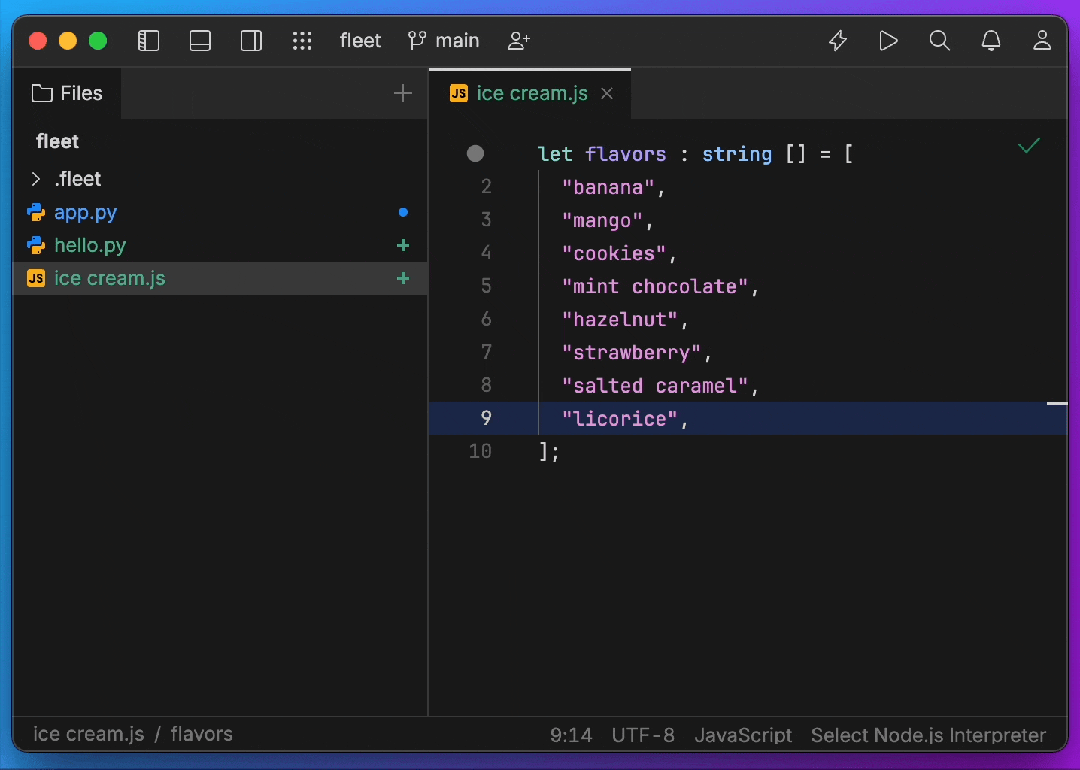Viewport: 1080px width, 770px height.
Task: Toggle the bottom panel visibility
Action: tap(200, 41)
